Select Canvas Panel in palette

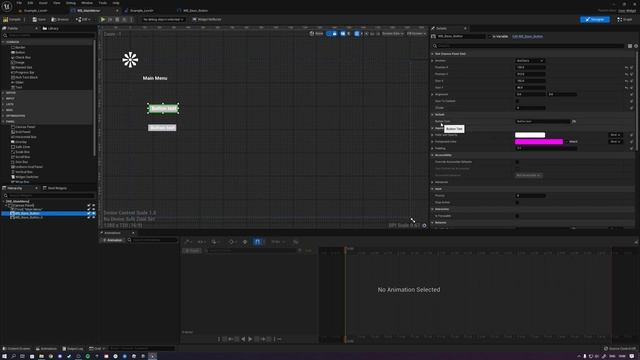[24, 127]
